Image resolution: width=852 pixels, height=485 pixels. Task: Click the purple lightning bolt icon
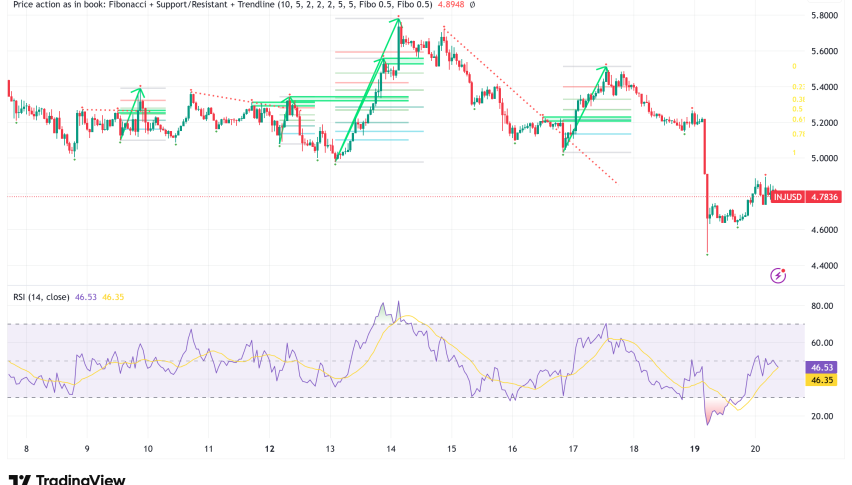(777, 274)
